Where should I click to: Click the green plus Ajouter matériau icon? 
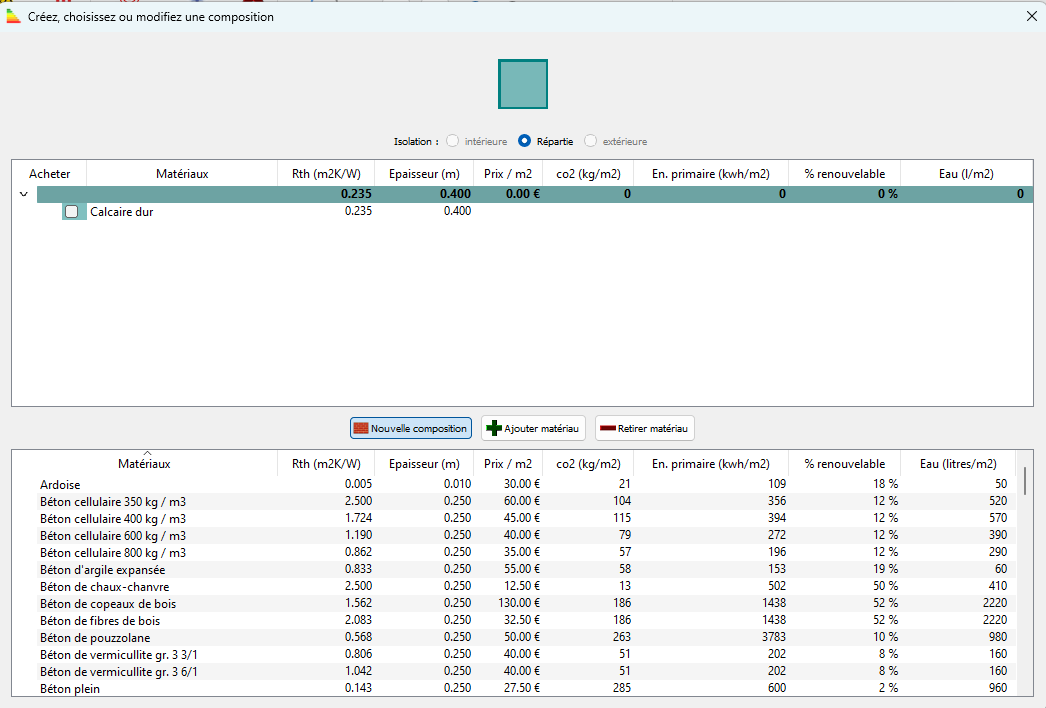493,429
